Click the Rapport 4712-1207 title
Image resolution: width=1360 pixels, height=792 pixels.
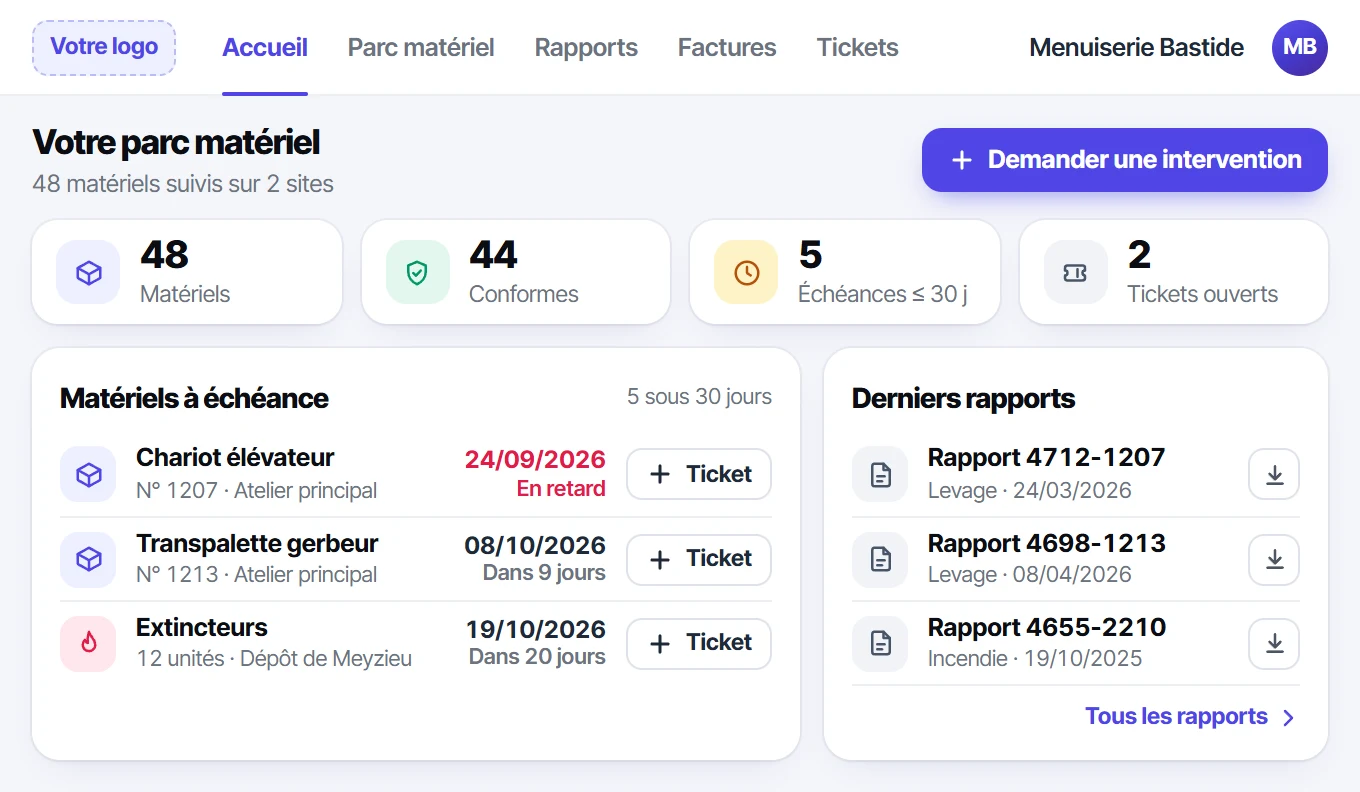pos(1046,458)
